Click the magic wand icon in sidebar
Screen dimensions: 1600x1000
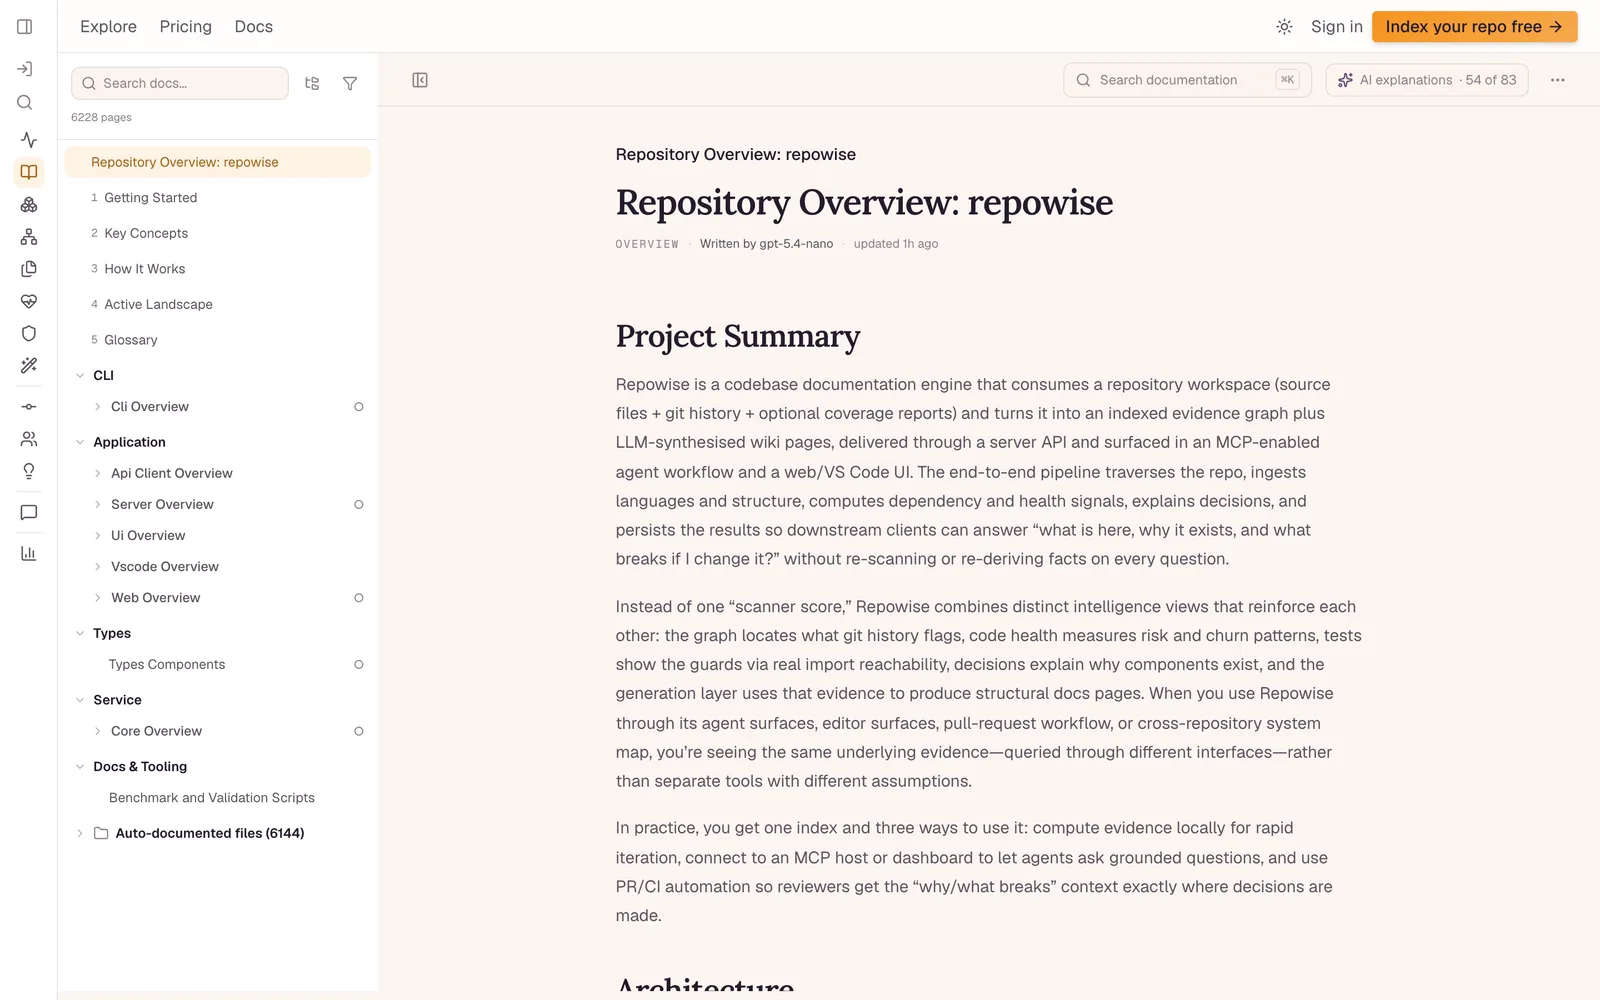click(x=29, y=366)
